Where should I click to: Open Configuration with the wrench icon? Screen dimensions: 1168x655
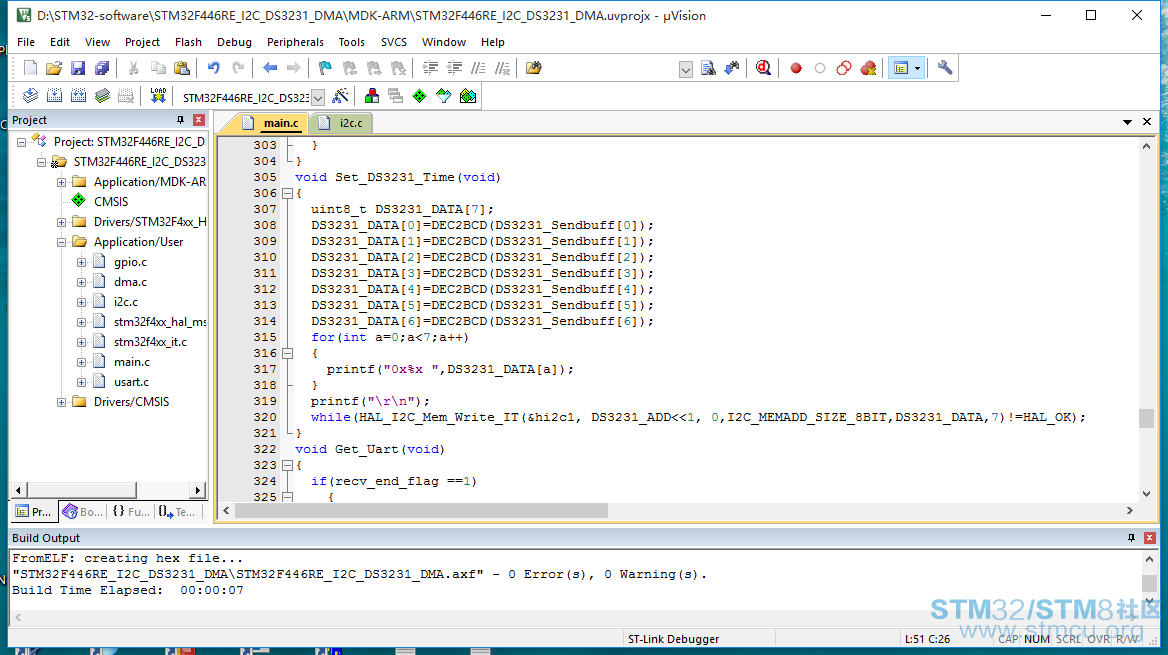click(945, 68)
